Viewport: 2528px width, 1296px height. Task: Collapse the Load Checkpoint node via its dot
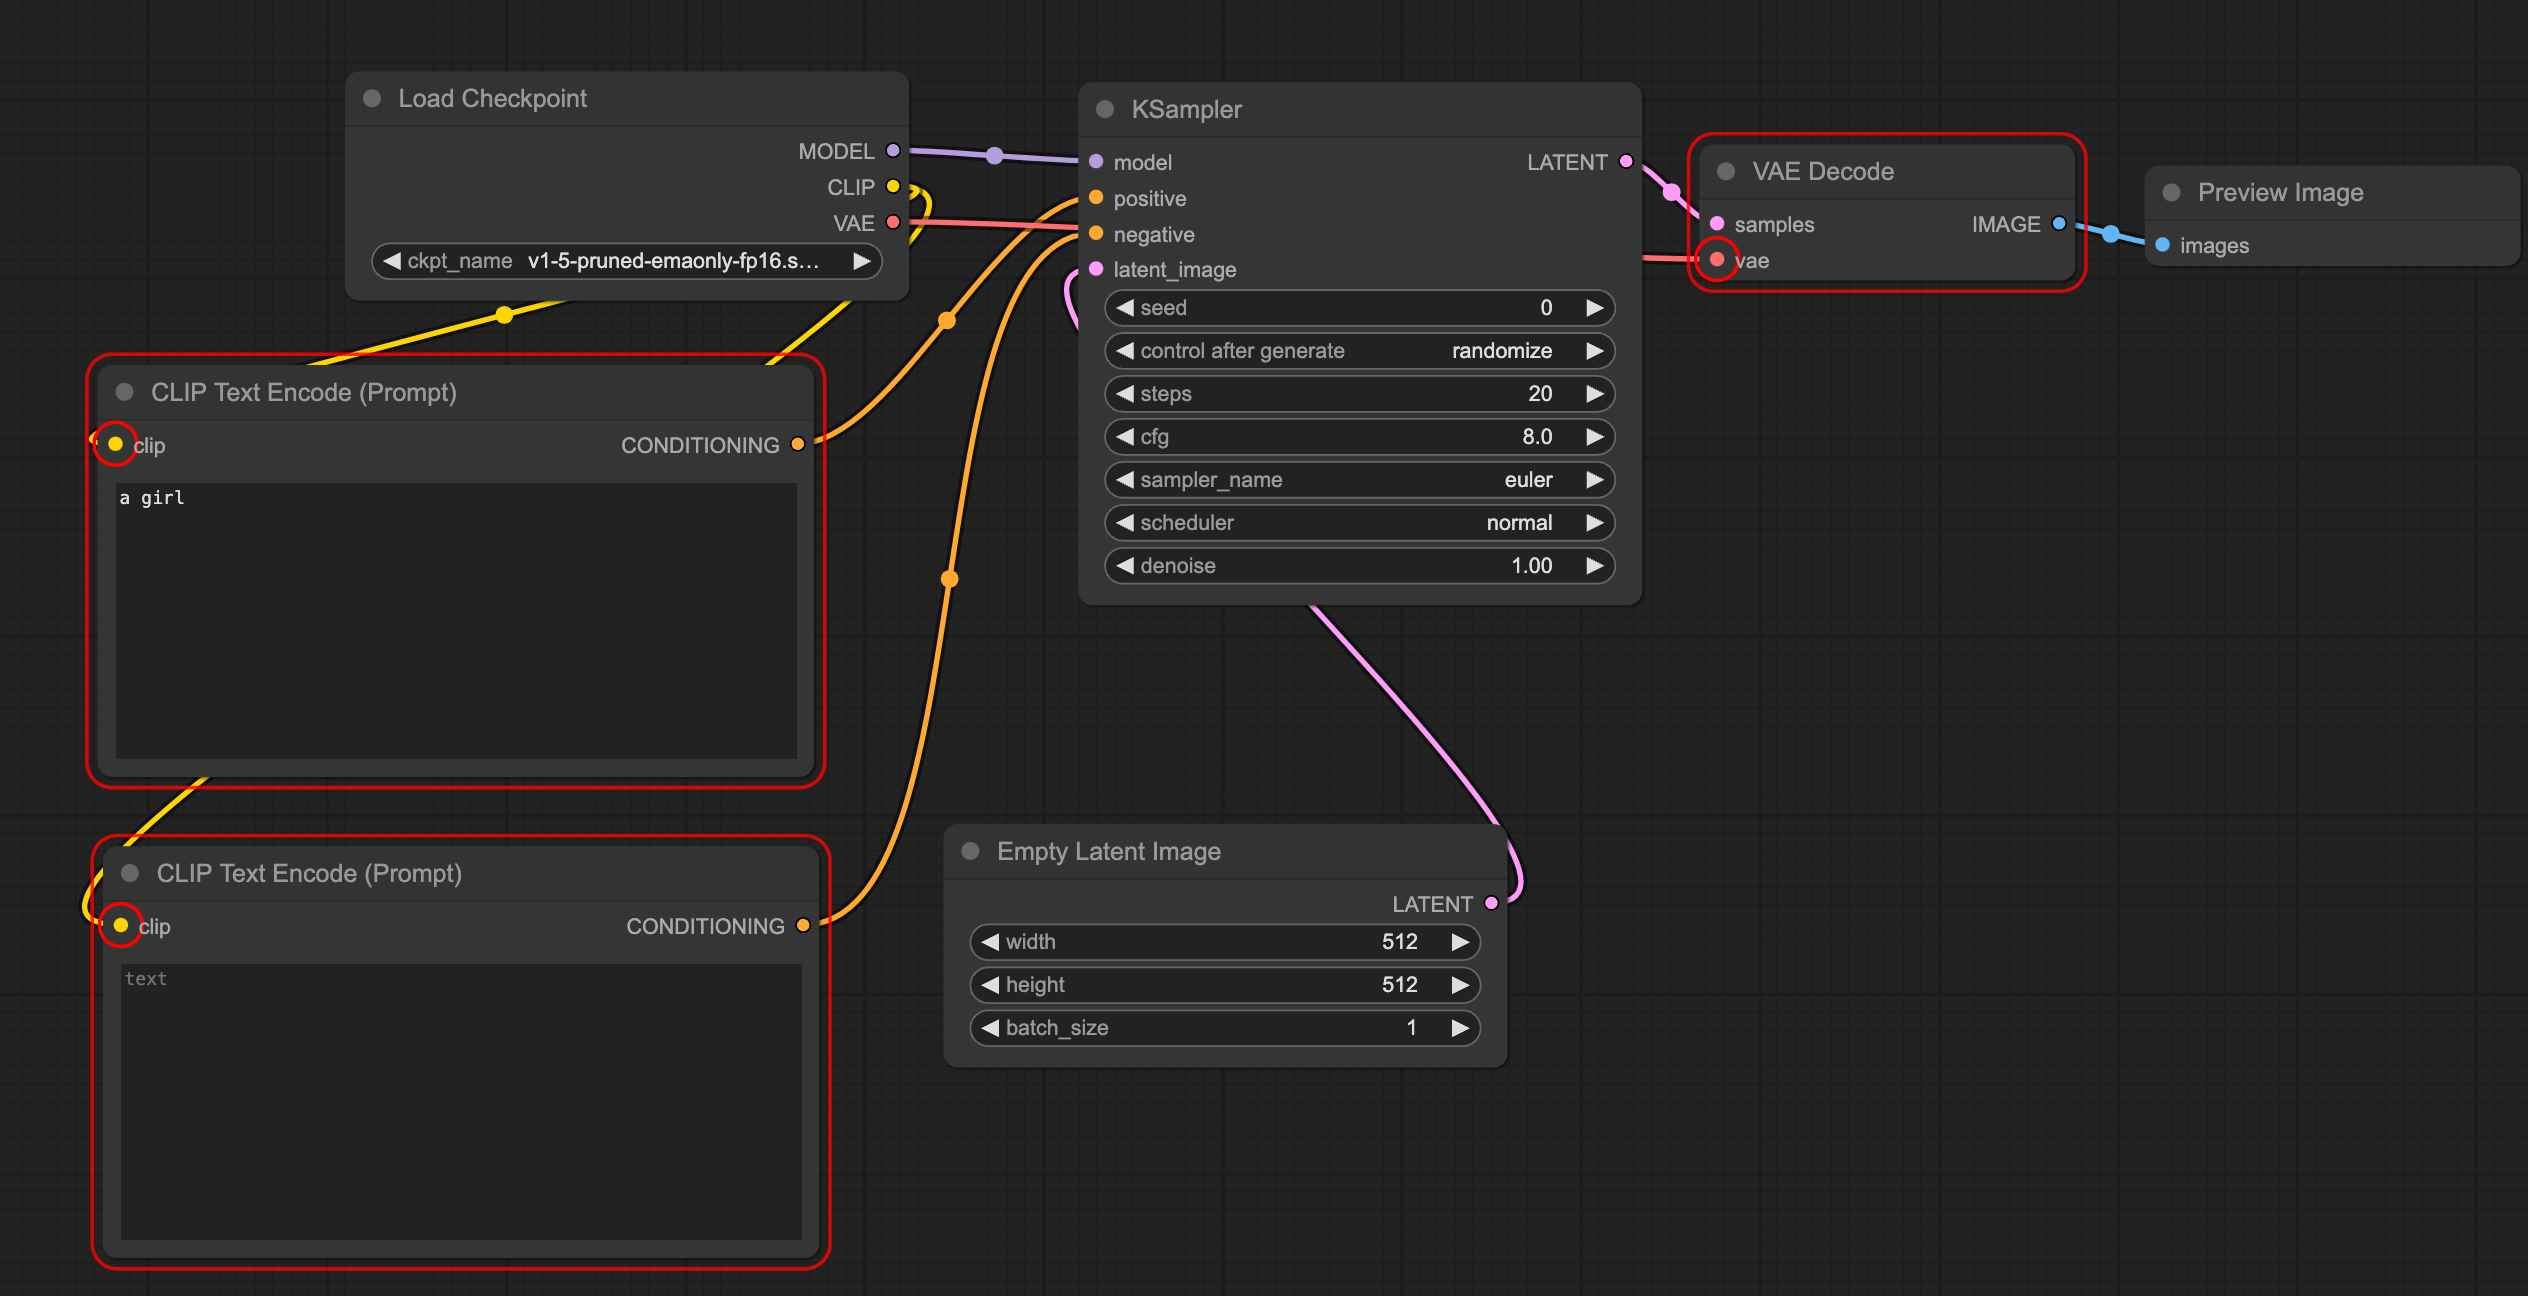(372, 98)
